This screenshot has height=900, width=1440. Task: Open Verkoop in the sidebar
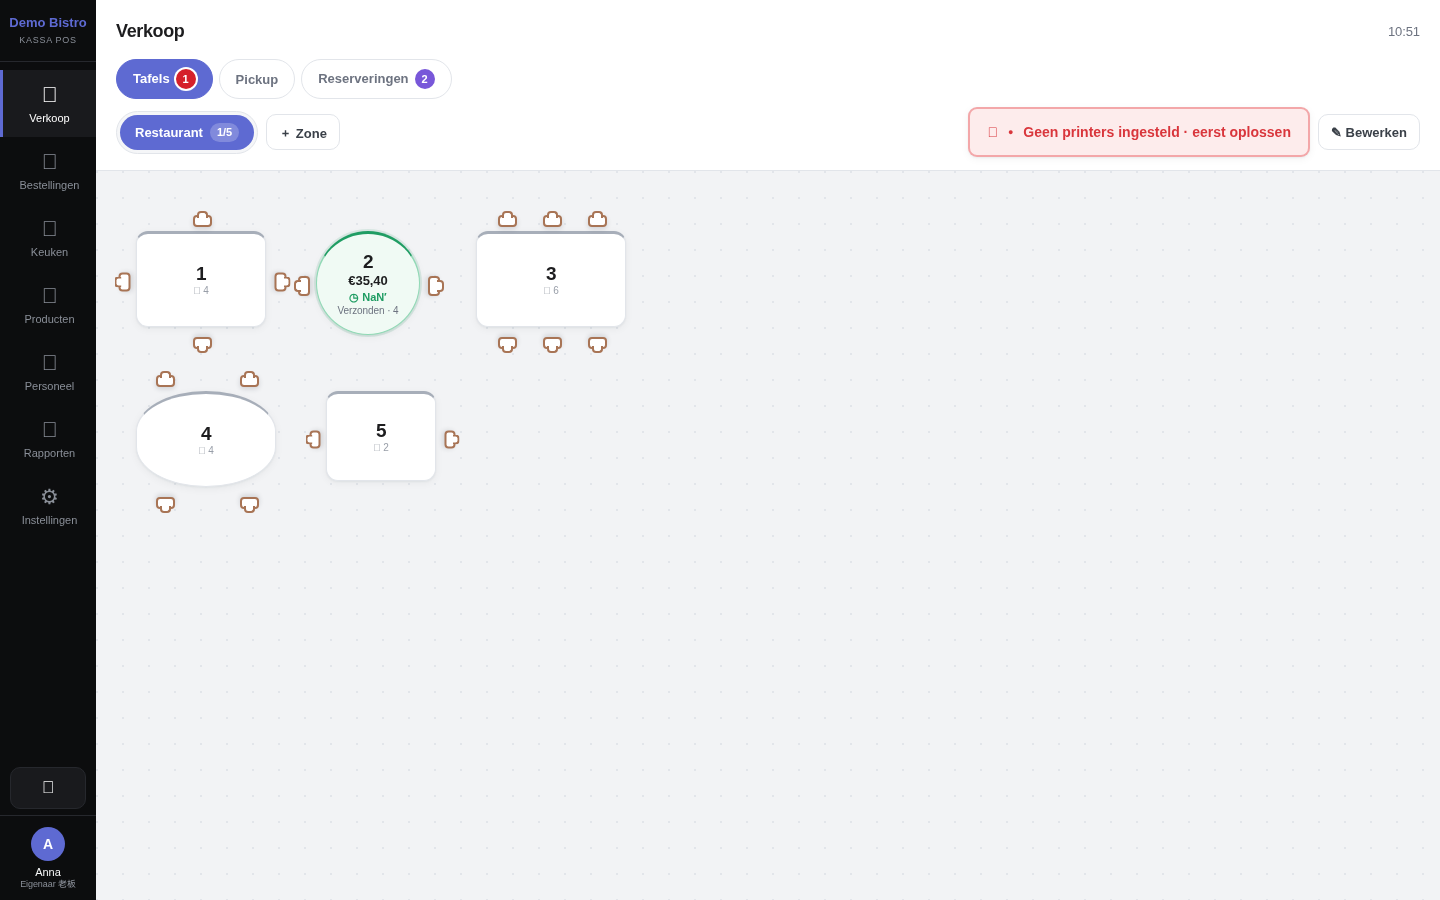(x=49, y=104)
